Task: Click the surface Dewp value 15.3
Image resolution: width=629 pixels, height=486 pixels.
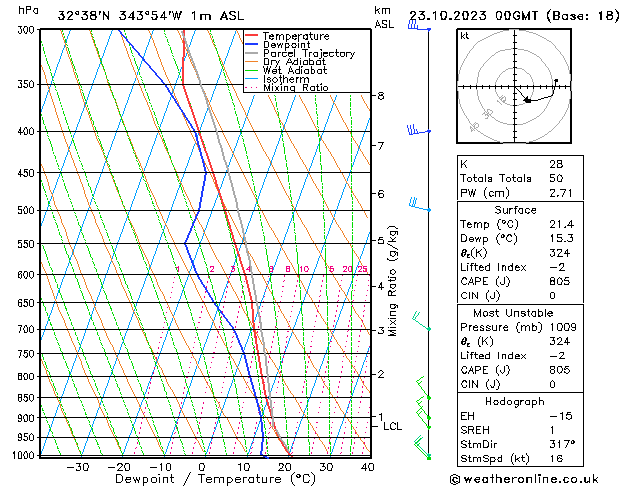Action: (x=562, y=239)
